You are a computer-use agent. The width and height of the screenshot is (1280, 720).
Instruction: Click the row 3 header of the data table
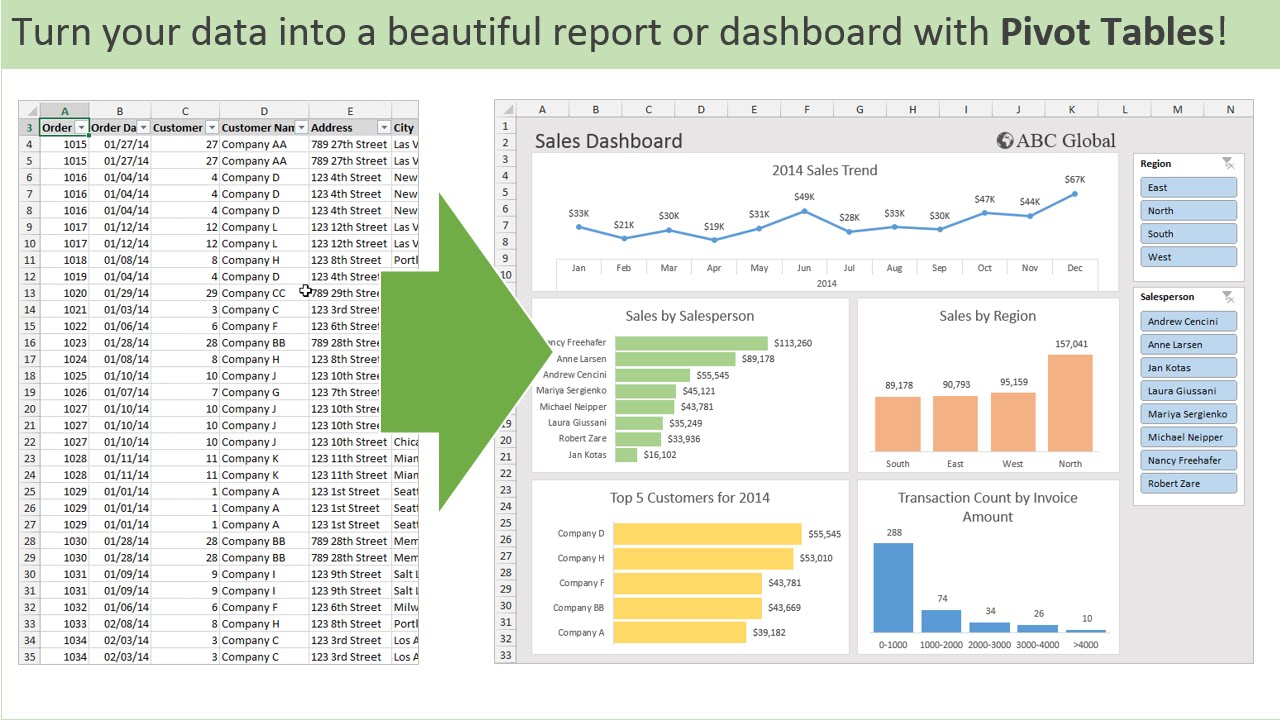28,127
